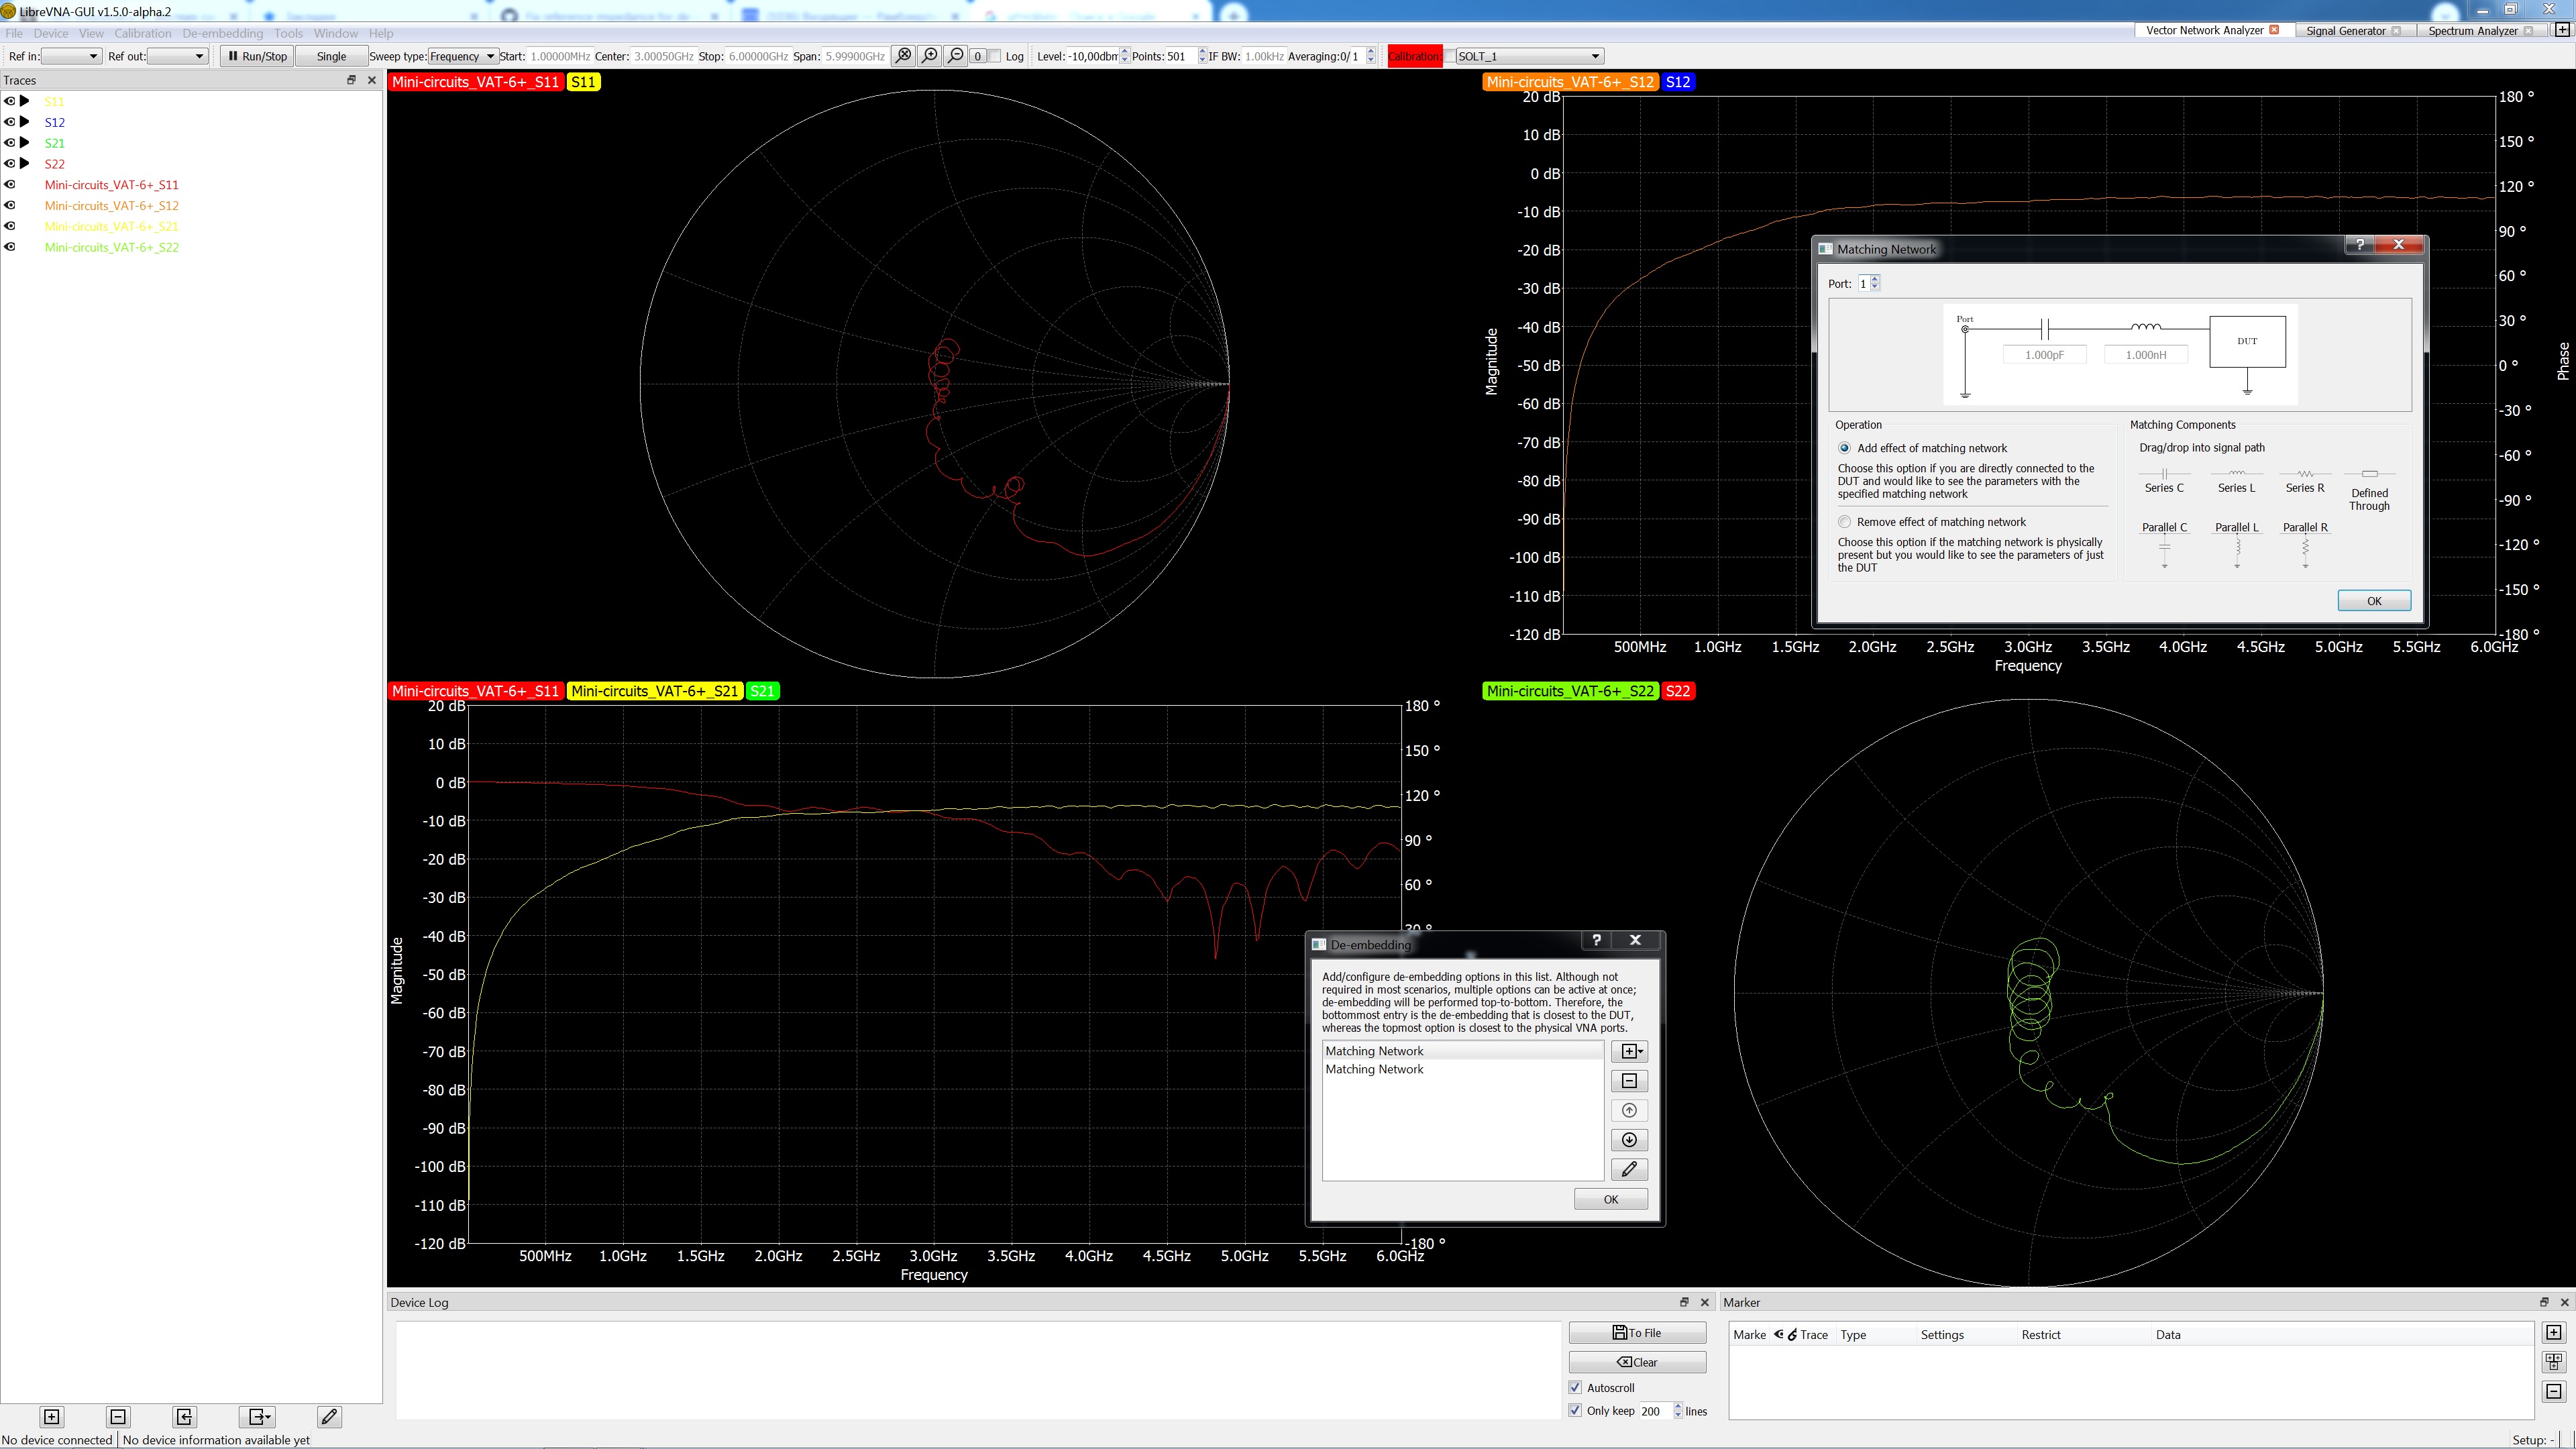Open the Sweep type Frequency dropdown
Image resolution: width=2576 pixels, height=1449 pixels.
(x=463, y=56)
